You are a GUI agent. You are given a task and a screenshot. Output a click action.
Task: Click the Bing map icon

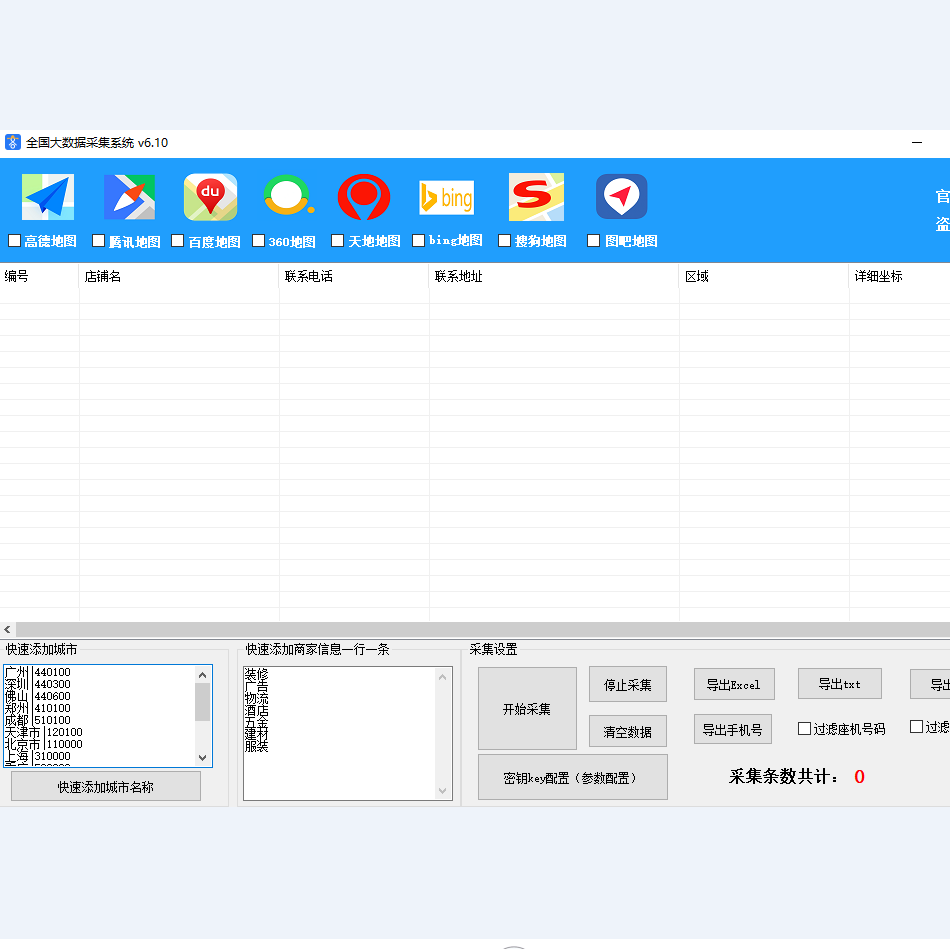pyautogui.click(x=446, y=198)
